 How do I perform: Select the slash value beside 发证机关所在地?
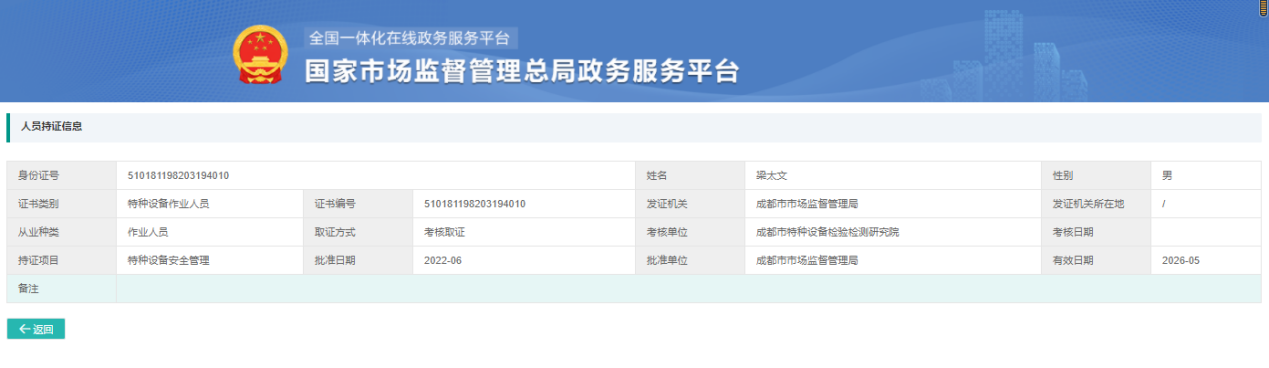coord(1164,204)
